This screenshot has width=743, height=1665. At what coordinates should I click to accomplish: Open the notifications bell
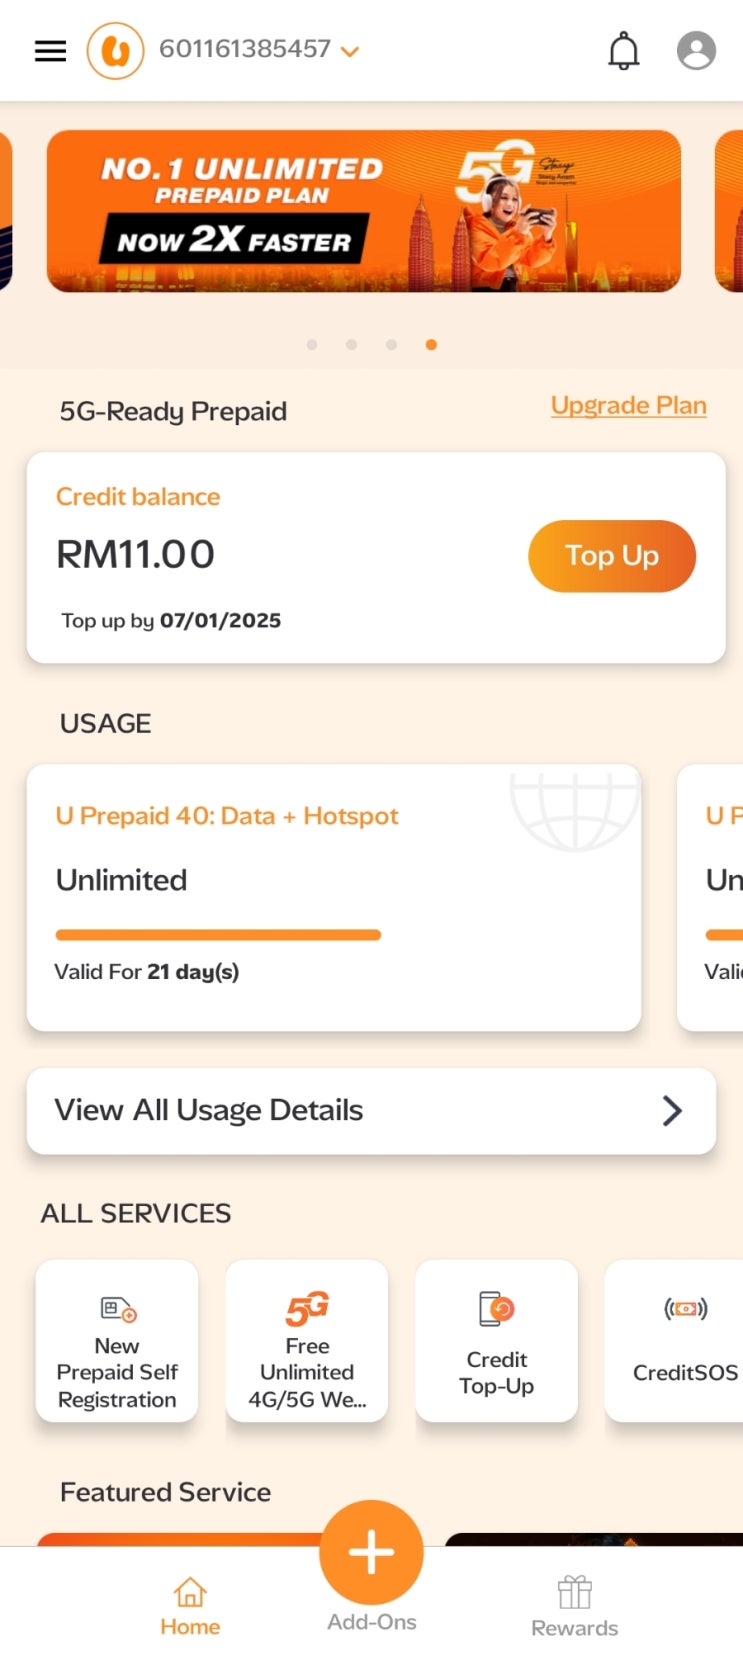tap(623, 50)
